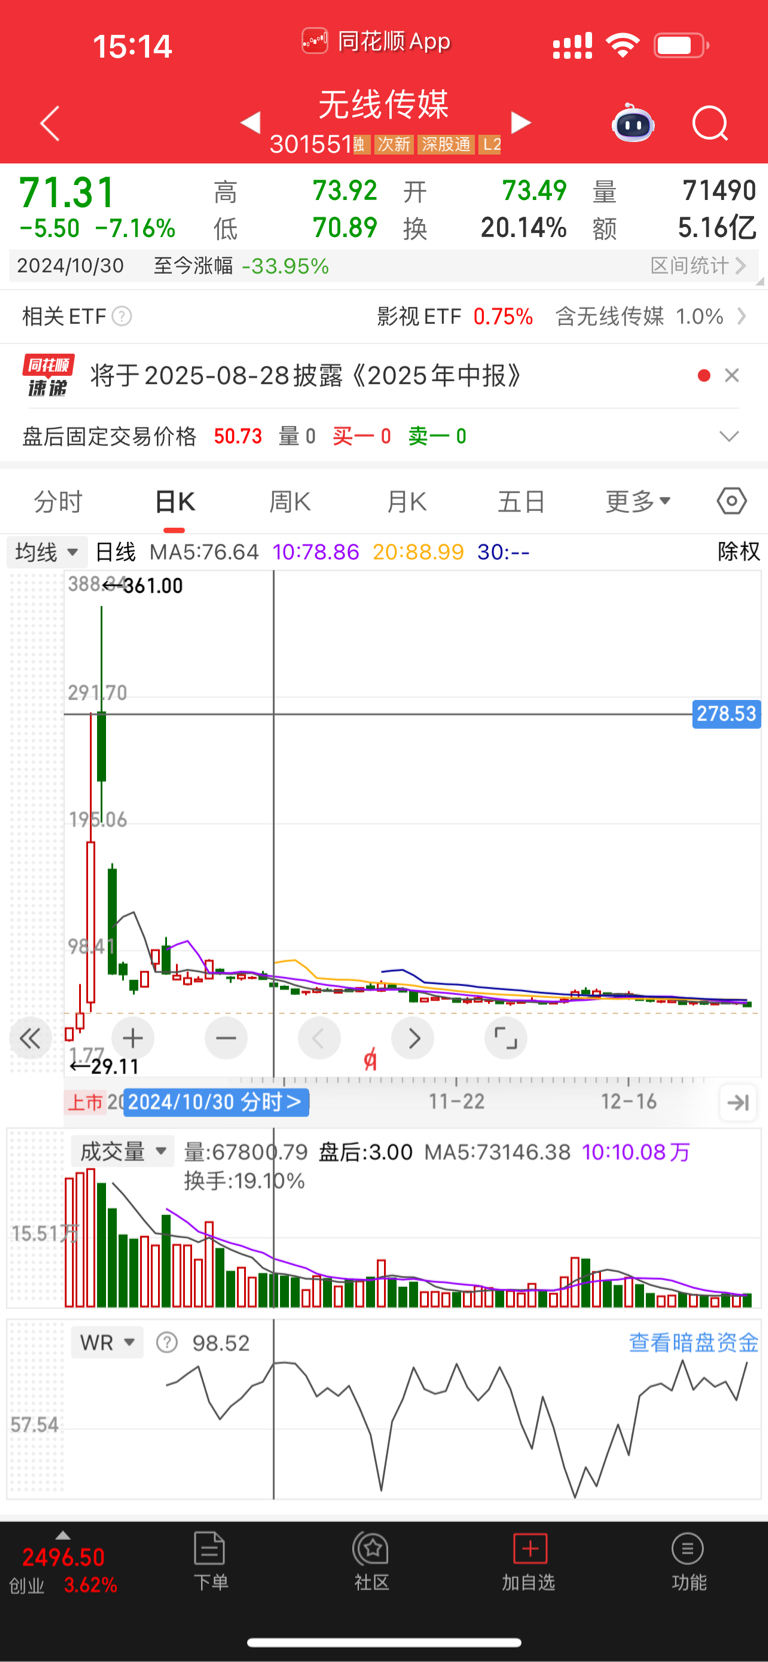The width and height of the screenshot is (768, 1662).
Task: Tap the 11-22 date axis label
Action: pyautogui.click(x=457, y=1101)
